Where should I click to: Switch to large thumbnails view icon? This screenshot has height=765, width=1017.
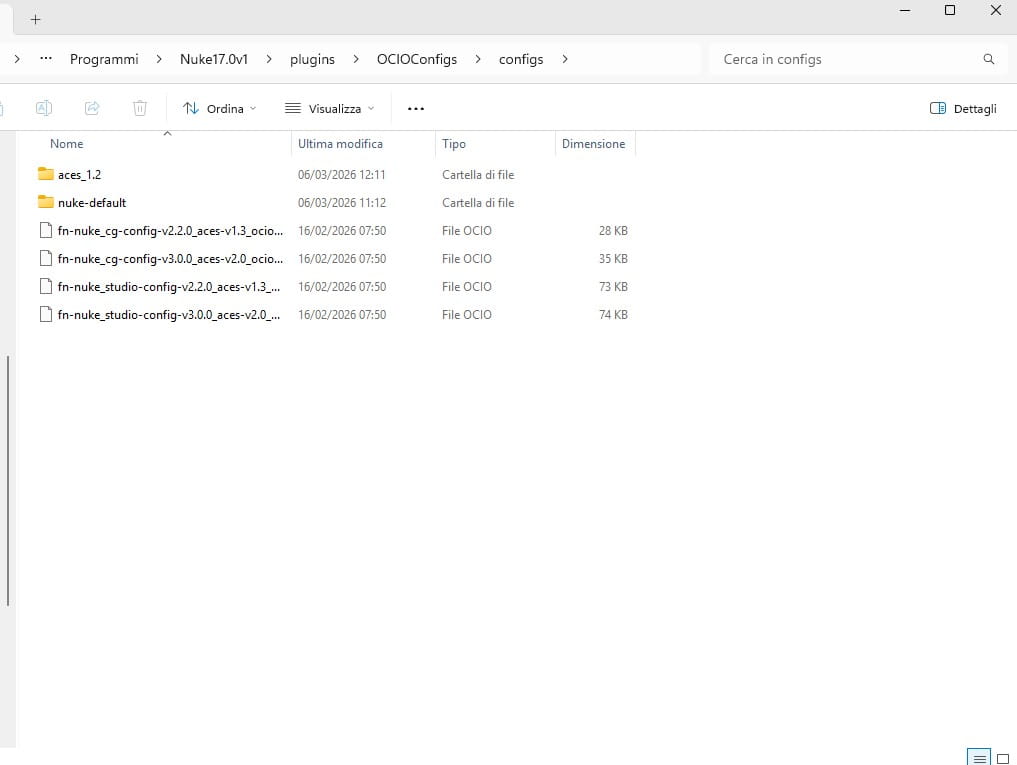(1003, 758)
